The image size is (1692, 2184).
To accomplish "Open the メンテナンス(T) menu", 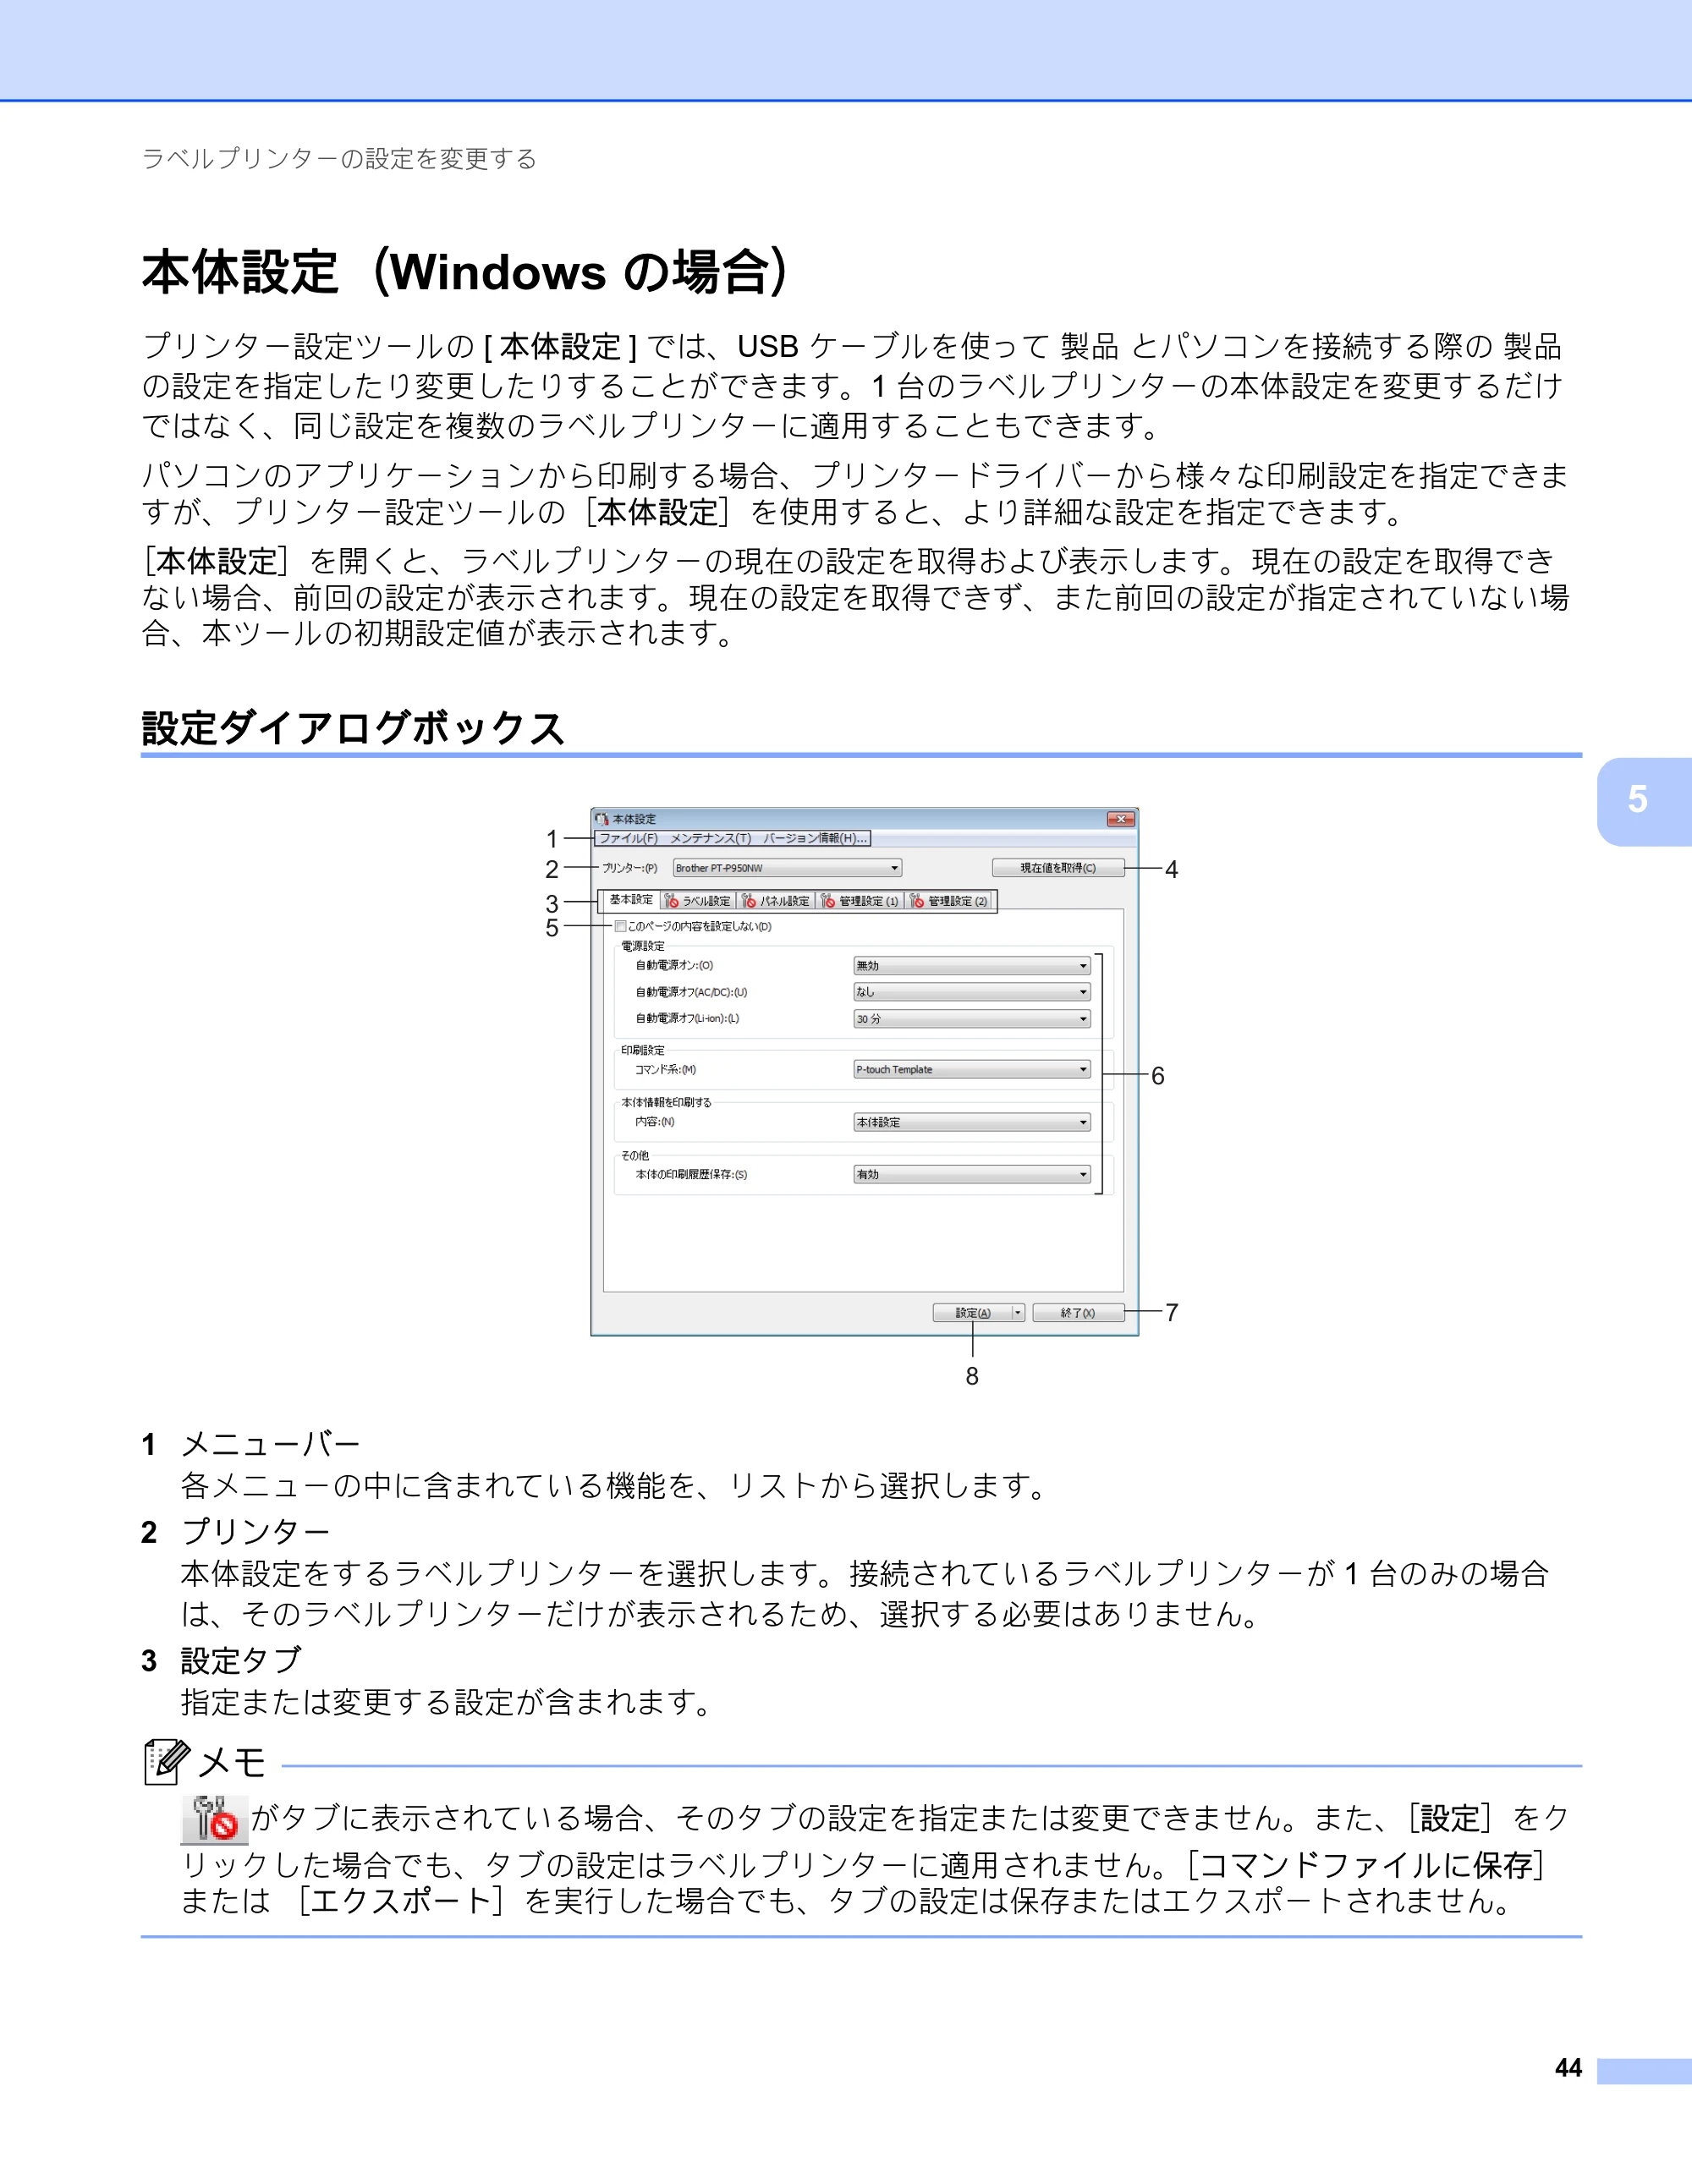I will pyautogui.click(x=710, y=838).
